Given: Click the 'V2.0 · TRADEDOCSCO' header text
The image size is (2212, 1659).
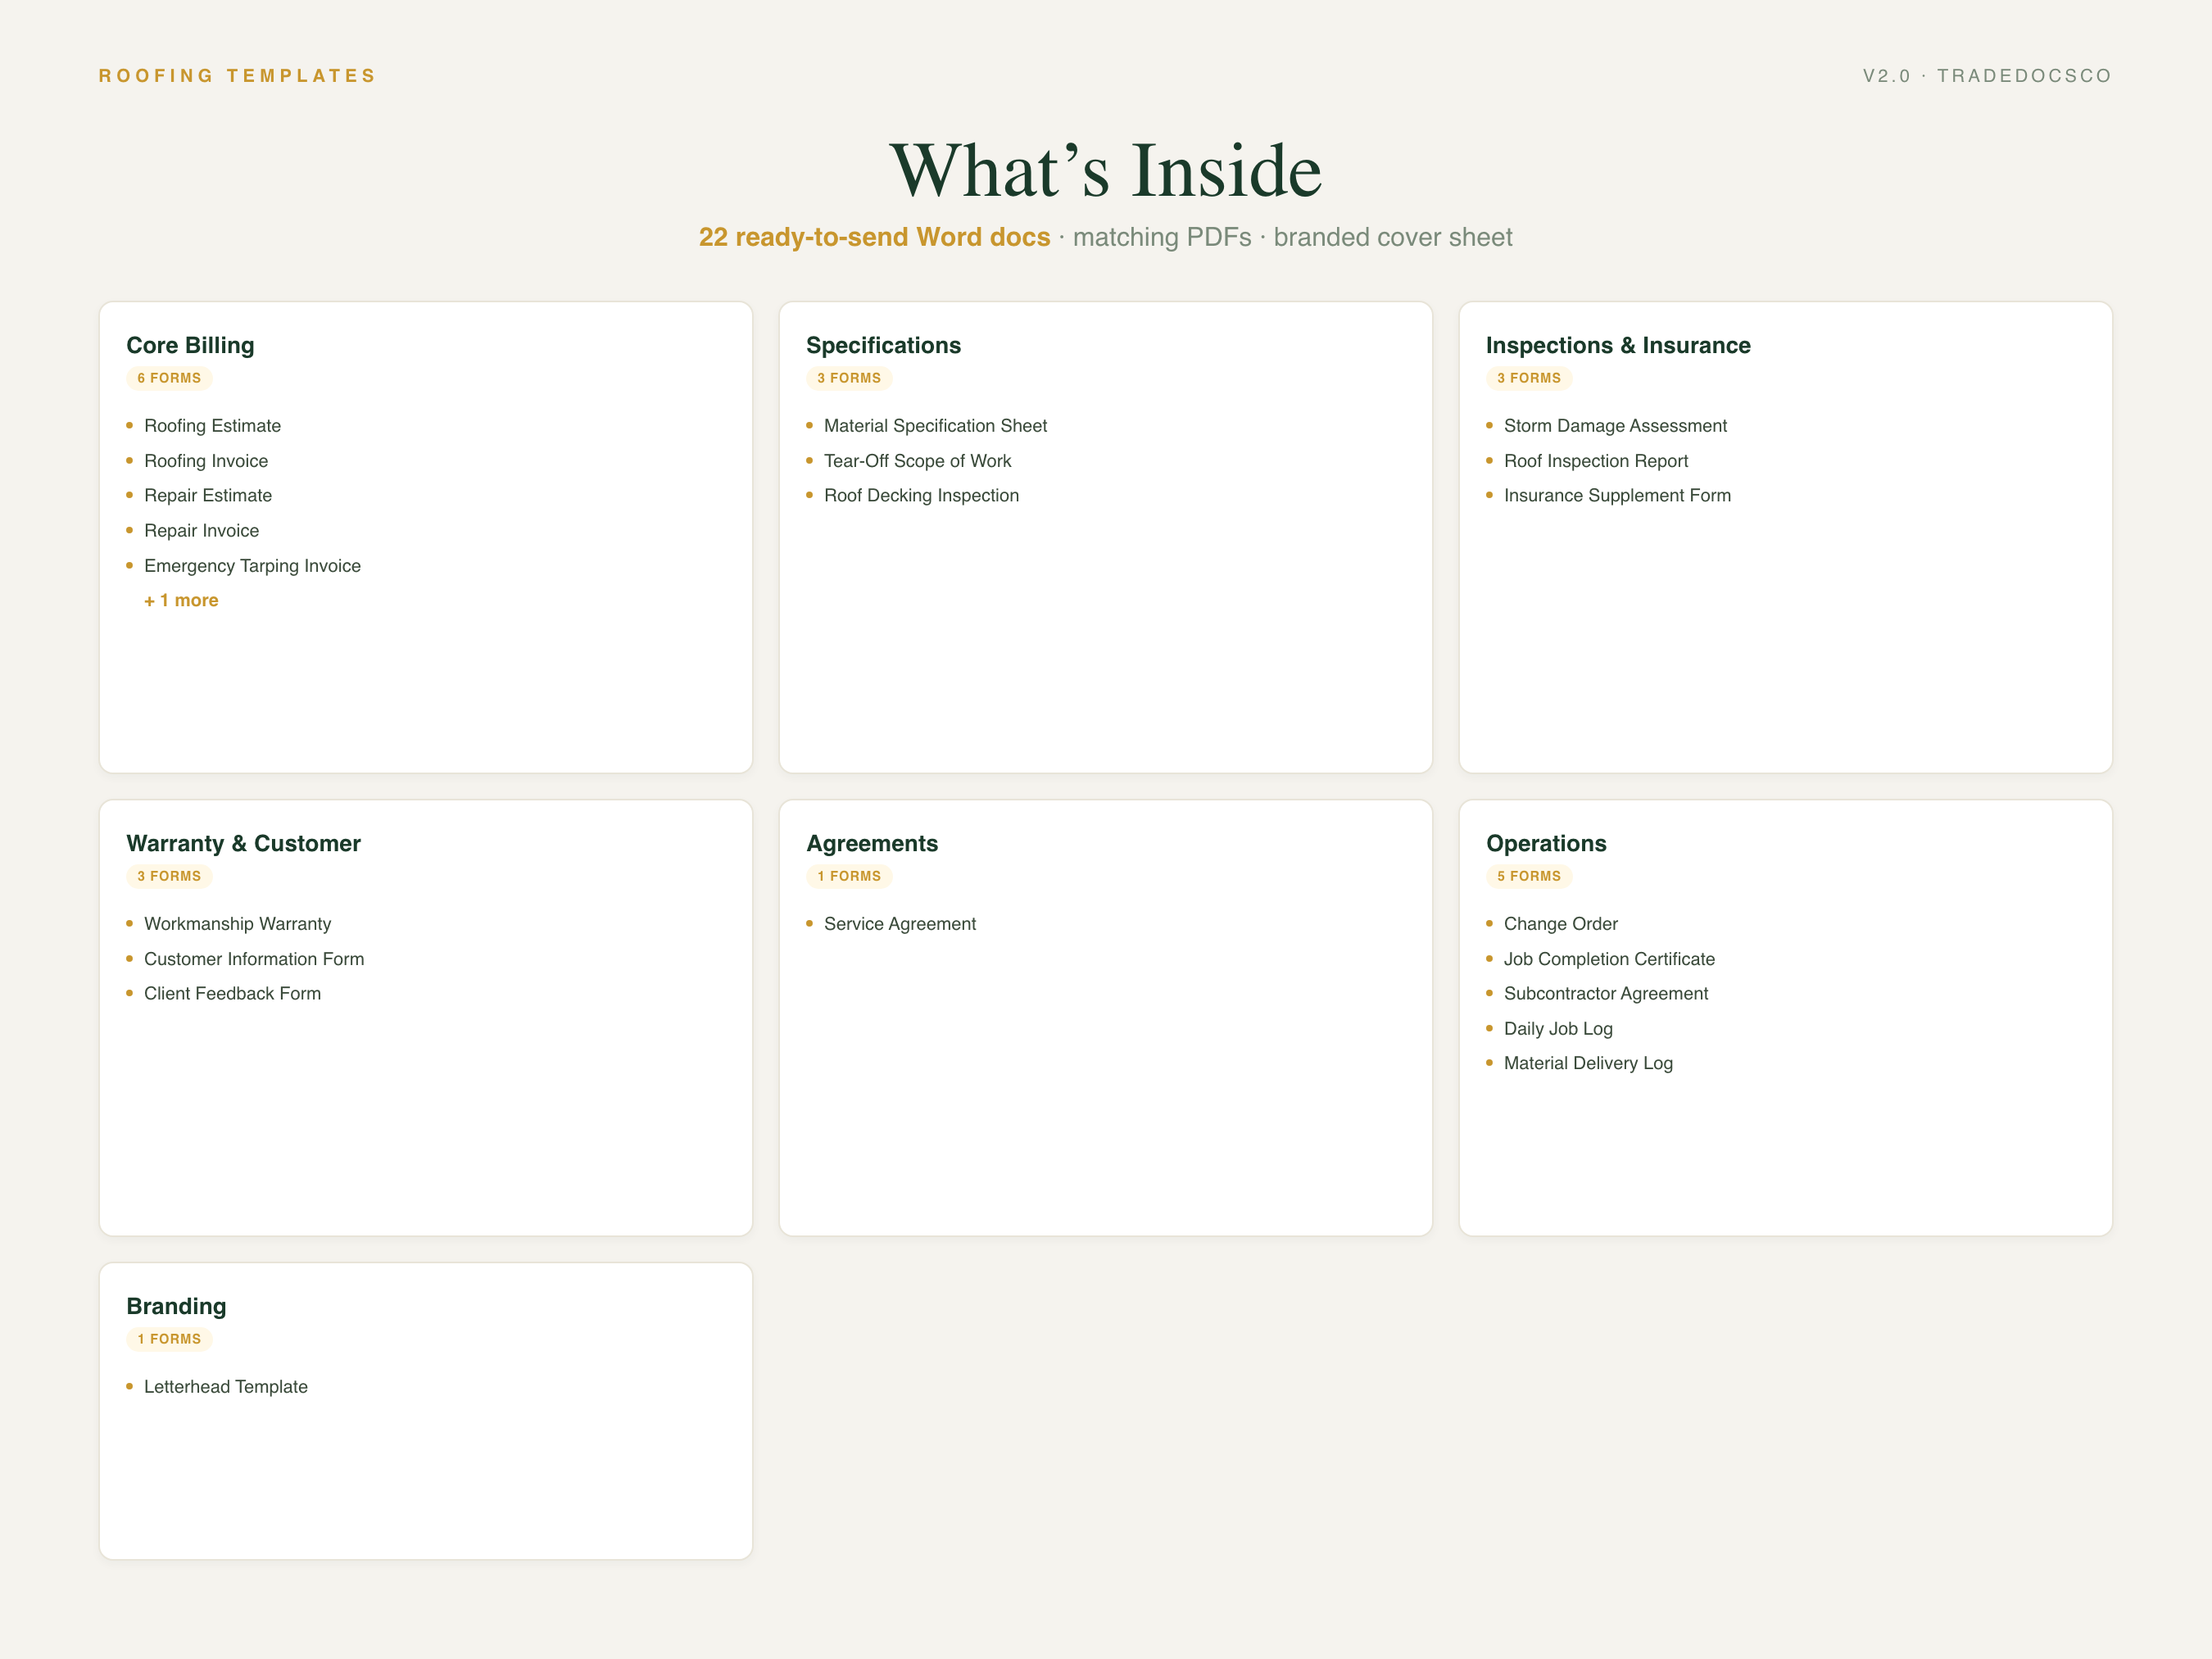Looking at the screenshot, I should pos(1987,76).
